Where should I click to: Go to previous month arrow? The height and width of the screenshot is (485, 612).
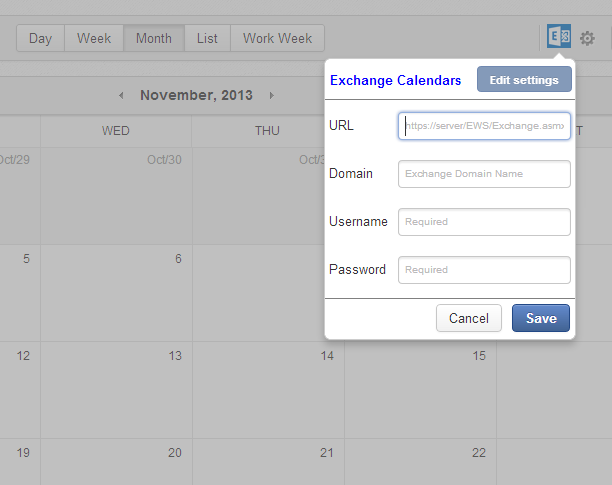pos(121,95)
